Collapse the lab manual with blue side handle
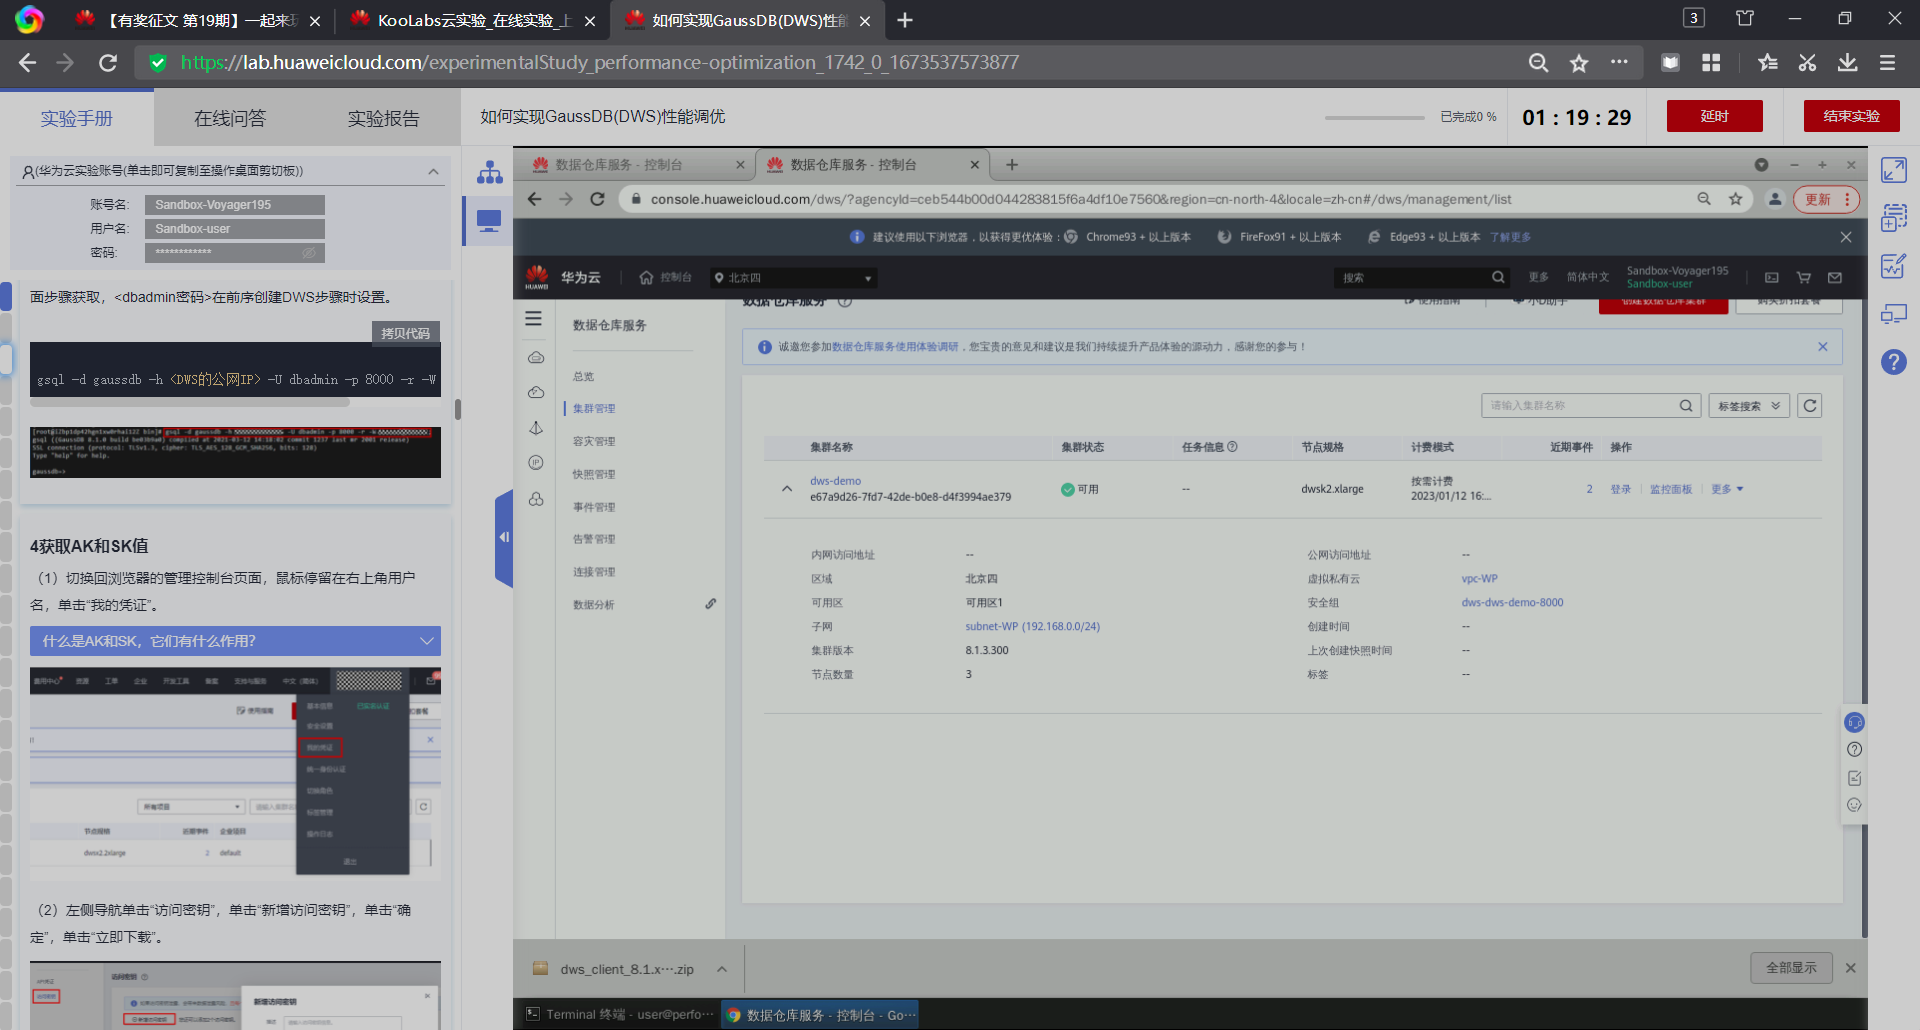Image resolution: width=1920 pixels, height=1030 pixels. pyautogui.click(x=504, y=538)
